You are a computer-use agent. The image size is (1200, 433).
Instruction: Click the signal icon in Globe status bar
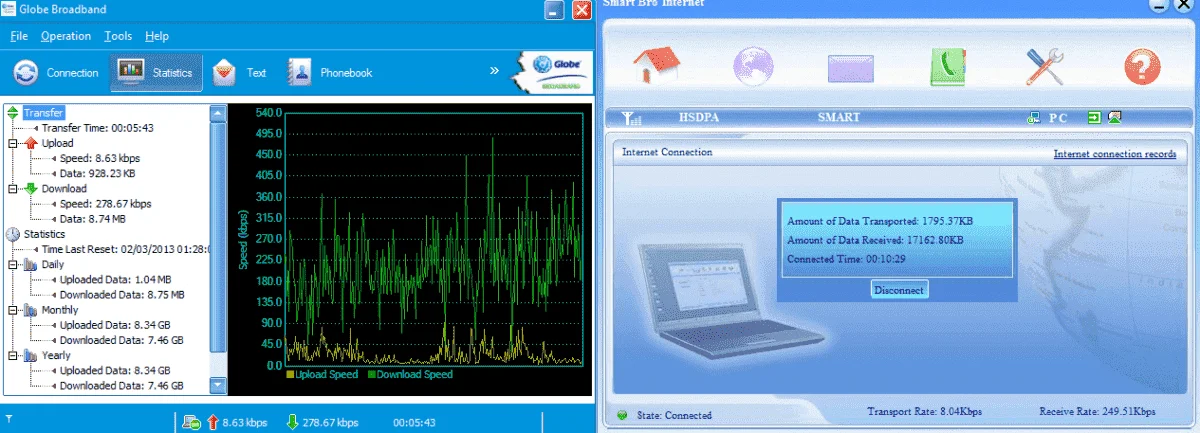tap(8, 419)
